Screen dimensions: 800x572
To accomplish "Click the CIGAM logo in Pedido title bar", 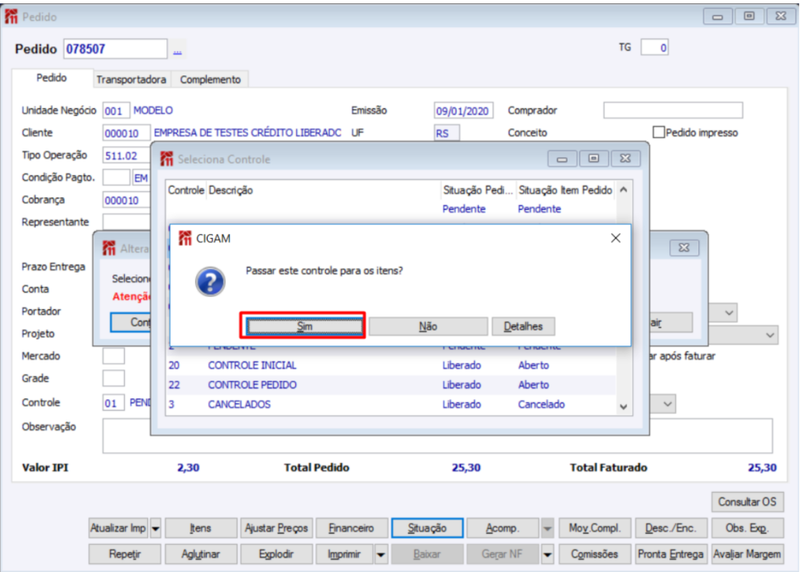I will tap(11, 16).
